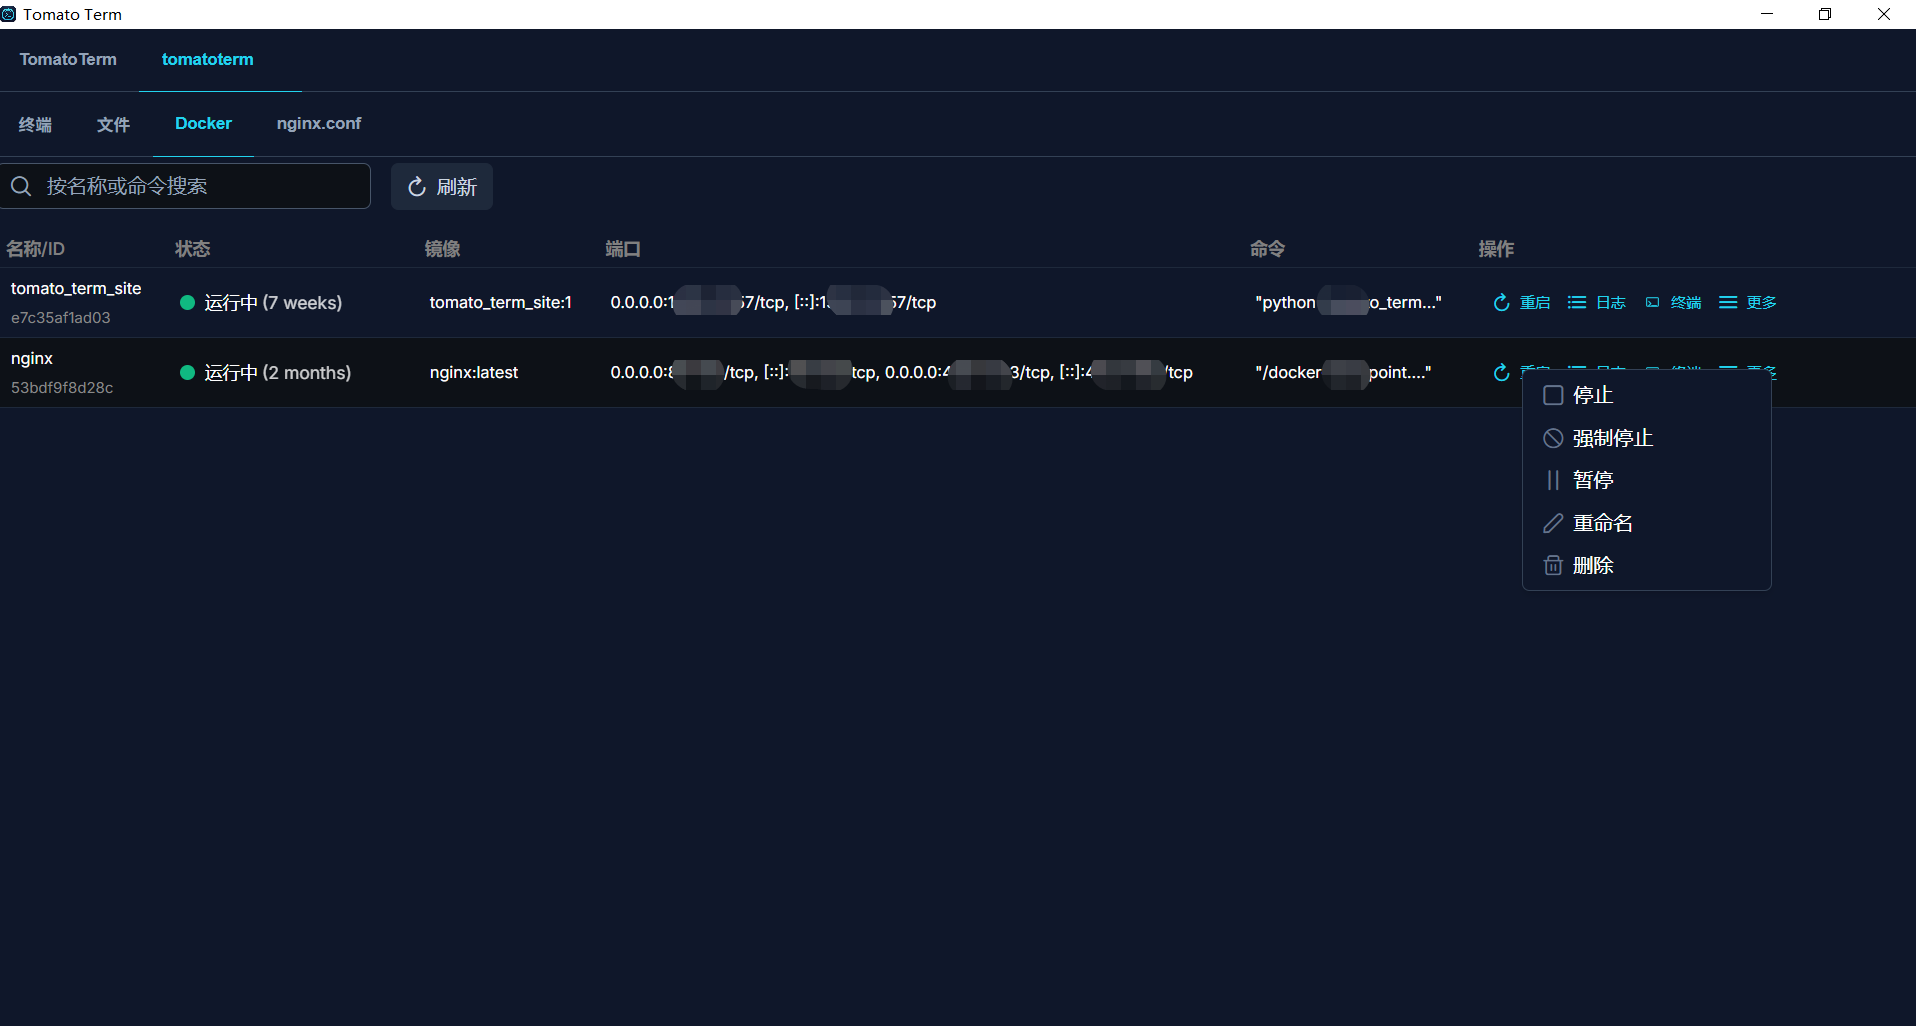Screen dimensions: 1916x1026
Task: Click the tomato_term_site container name
Action: click(76, 289)
